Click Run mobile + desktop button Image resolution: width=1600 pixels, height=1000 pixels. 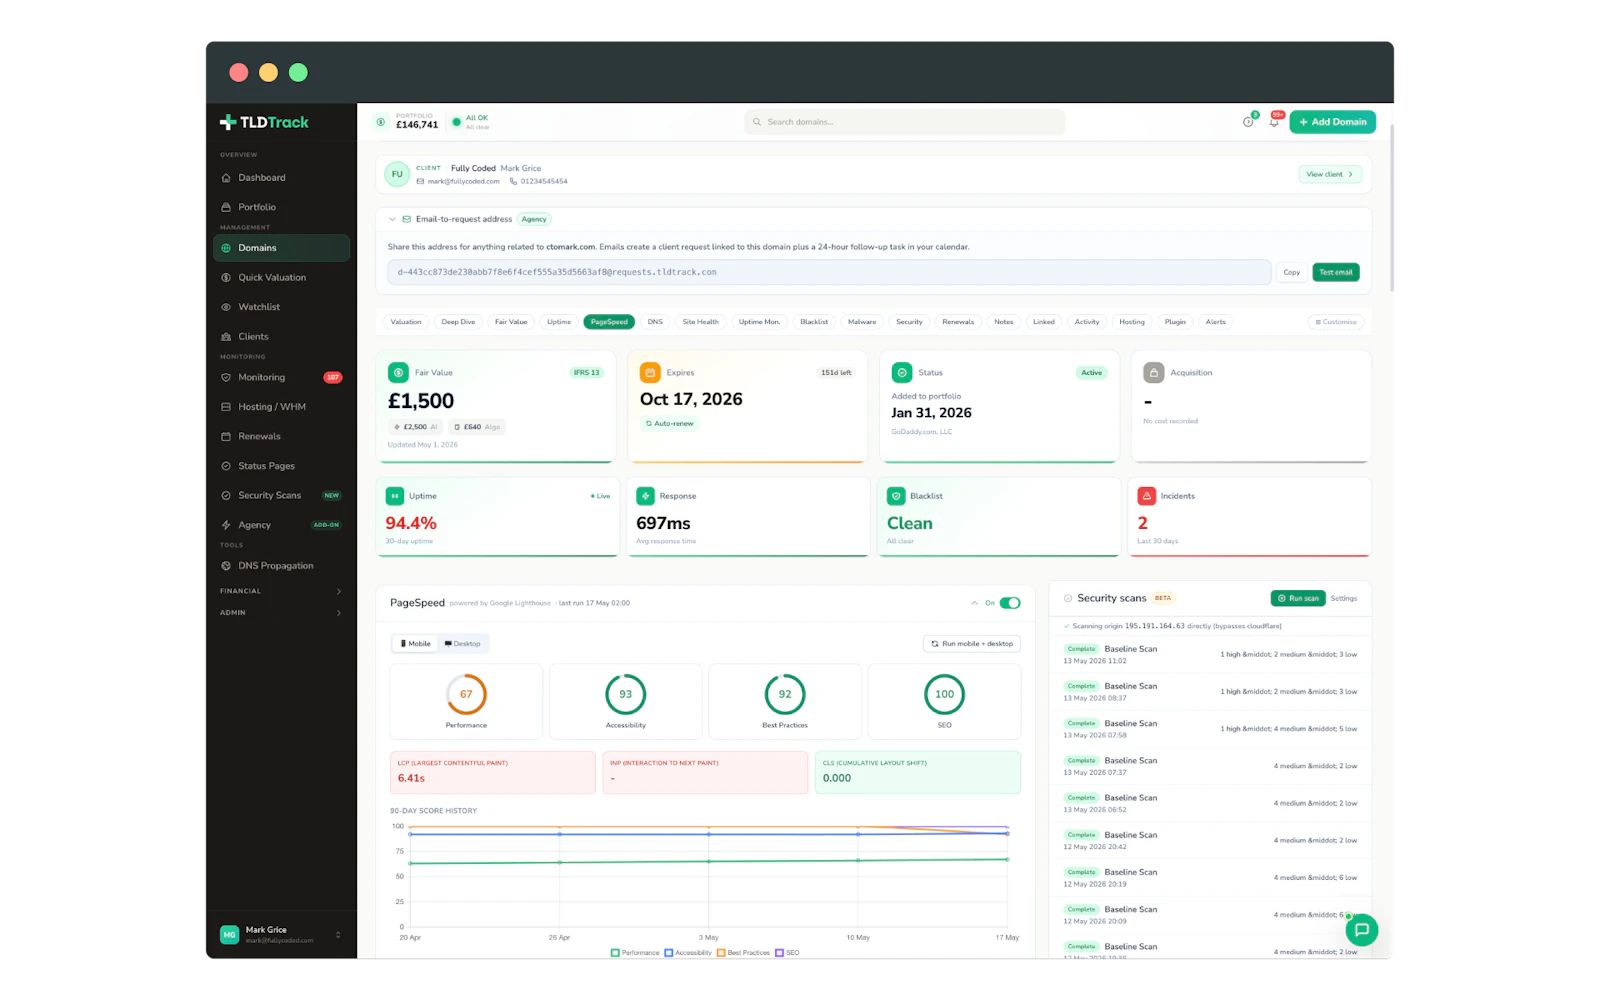pyautogui.click(x=972, y=644)
